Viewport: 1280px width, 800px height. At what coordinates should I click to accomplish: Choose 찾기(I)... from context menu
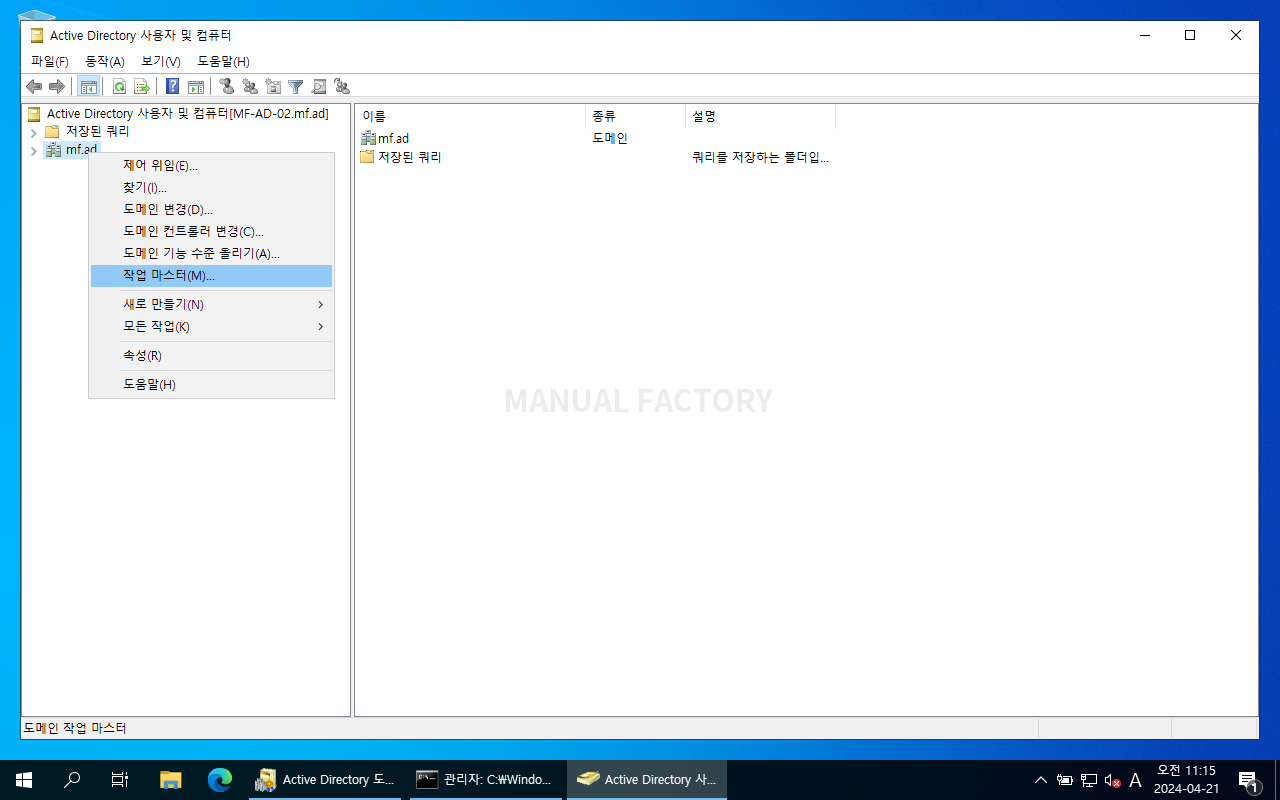click(x=211, y=188)
